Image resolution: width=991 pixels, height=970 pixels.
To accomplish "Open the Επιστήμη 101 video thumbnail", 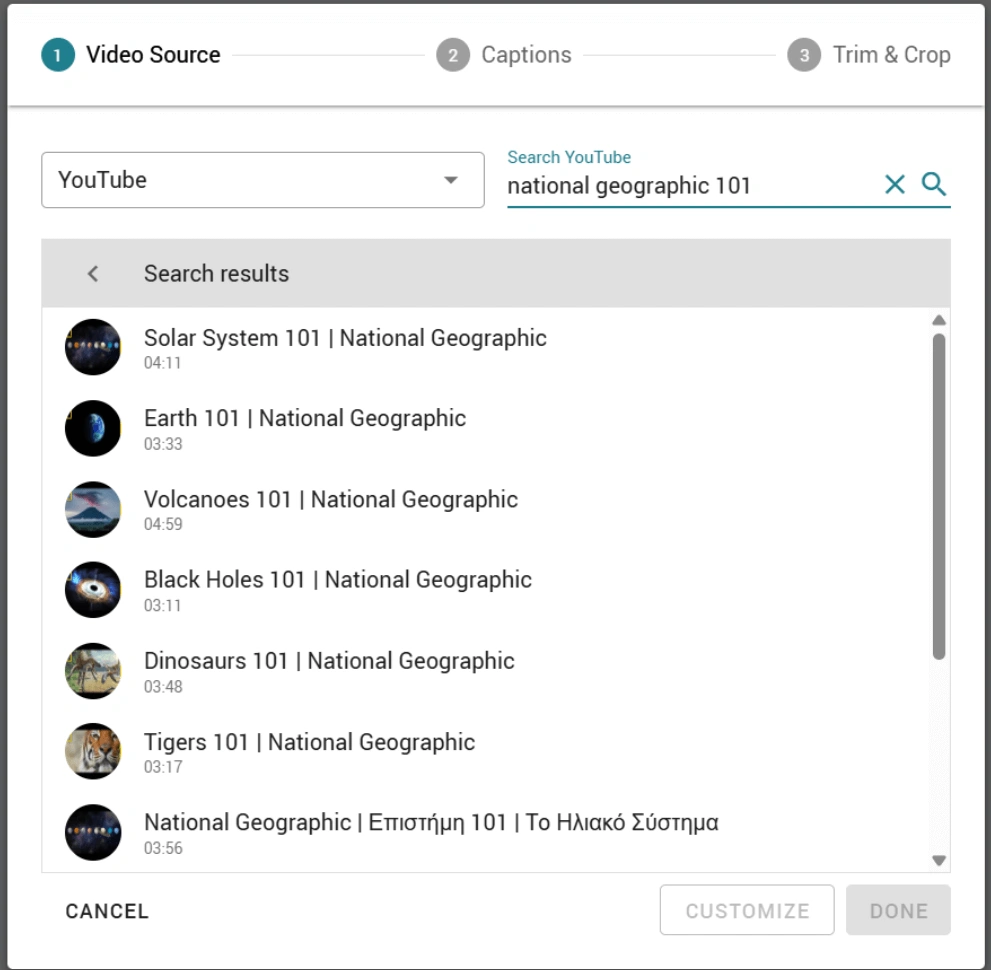I will point(93,832).
